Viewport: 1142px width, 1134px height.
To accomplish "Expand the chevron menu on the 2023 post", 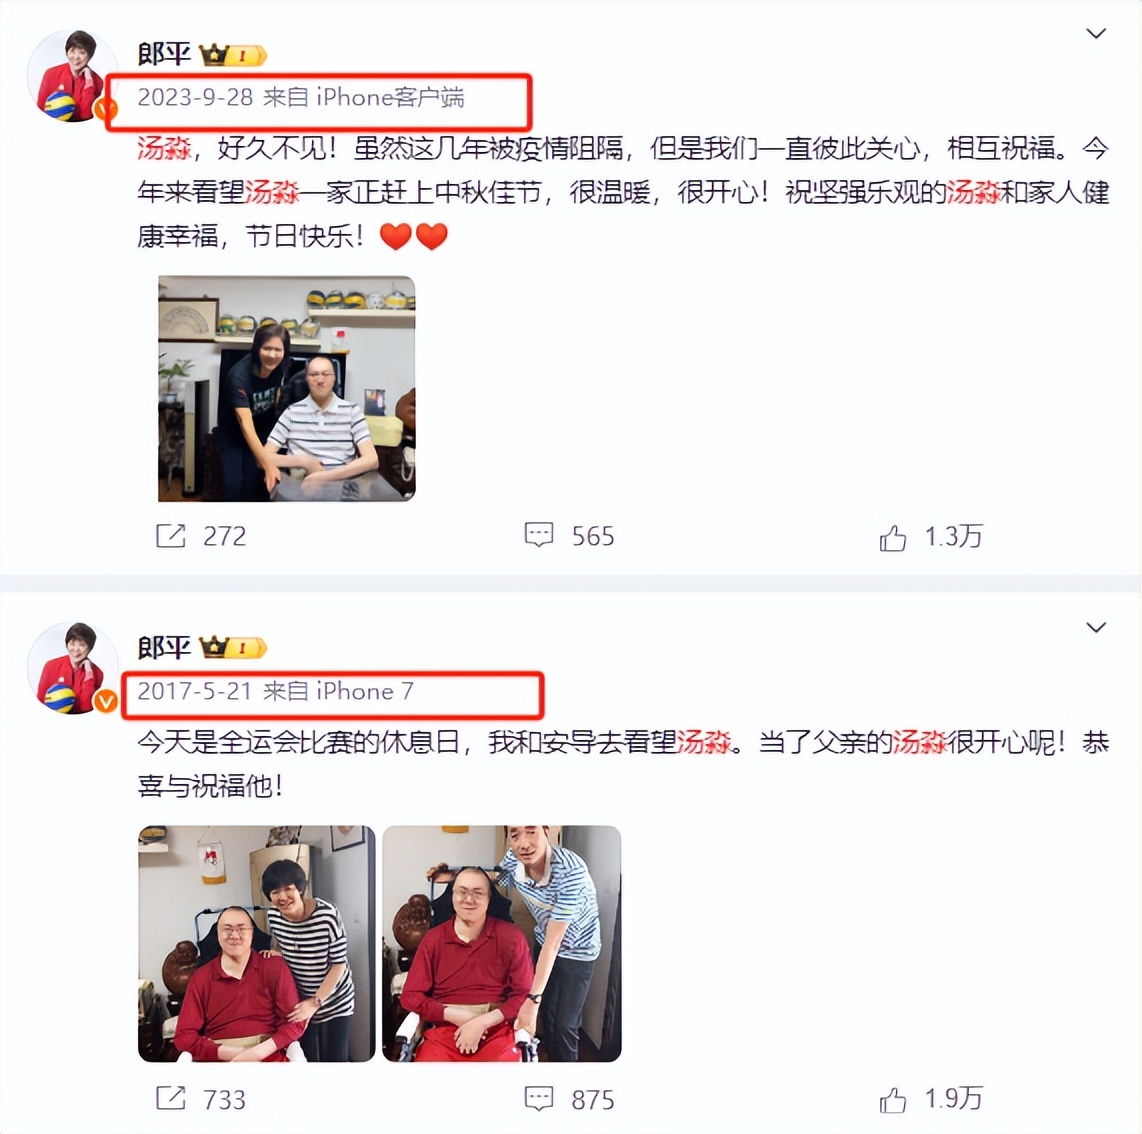I will point(1096,34).
